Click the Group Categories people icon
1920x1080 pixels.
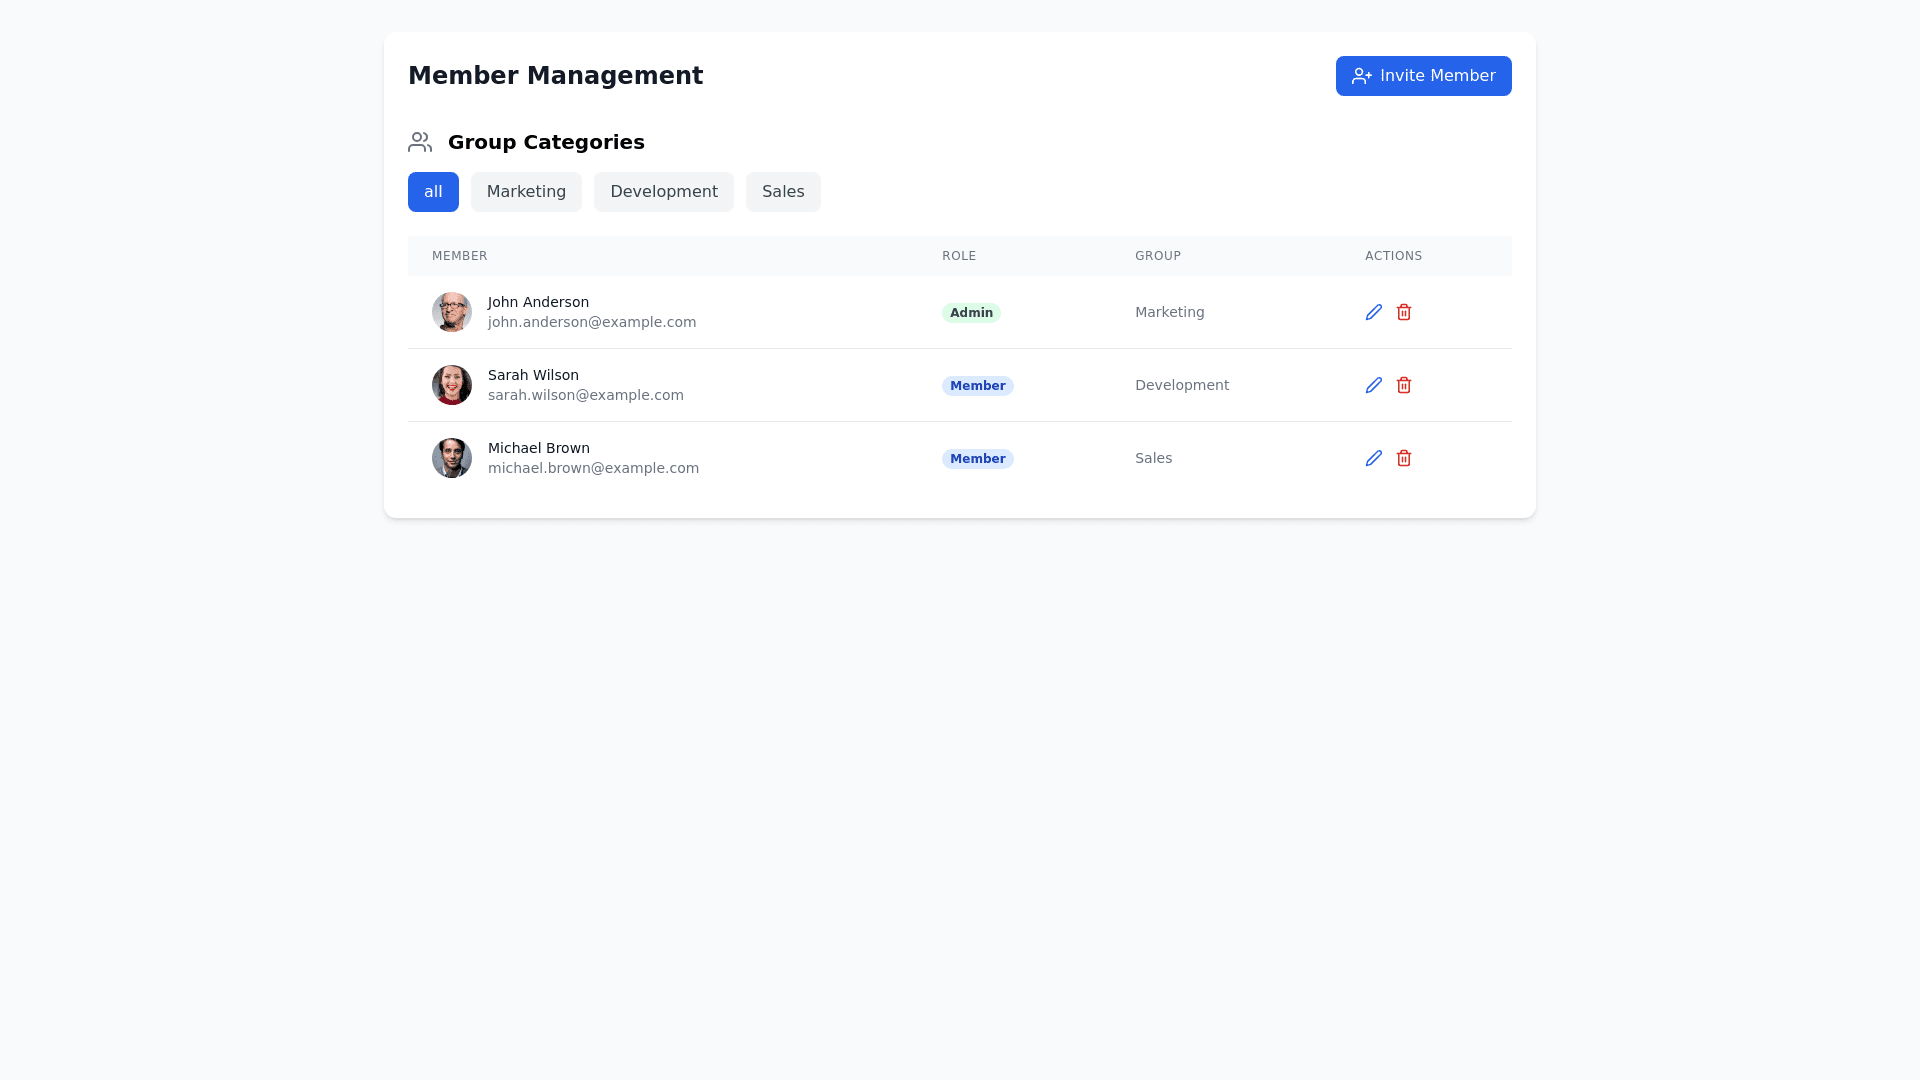coord(420,142)
